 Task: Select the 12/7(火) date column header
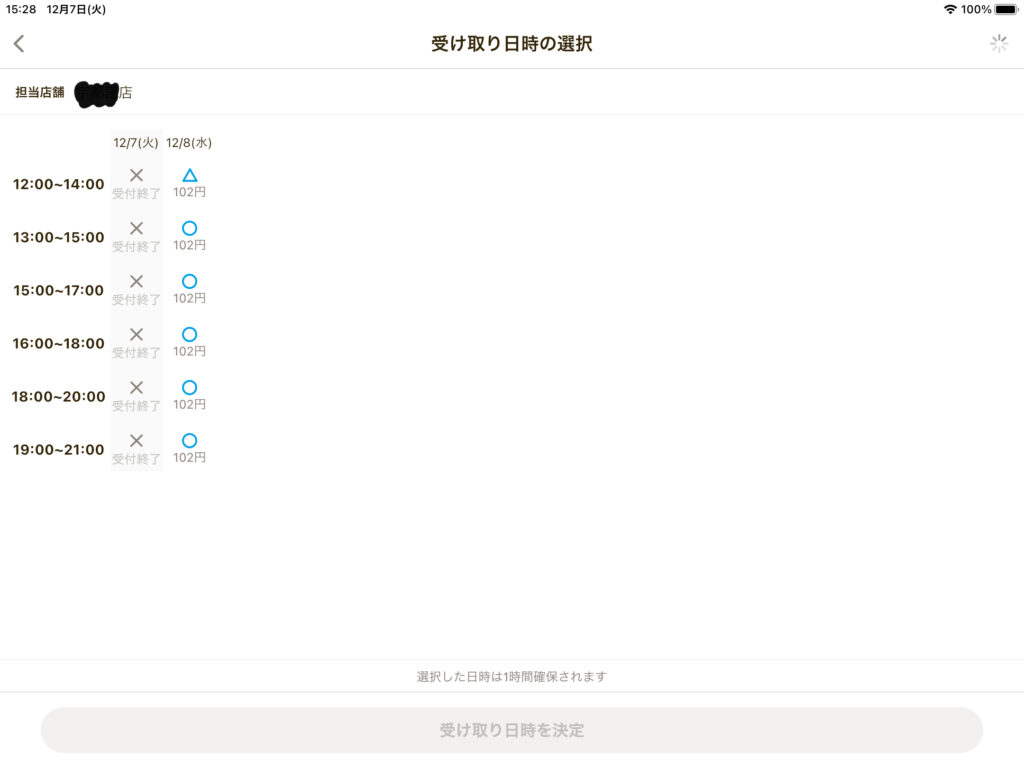click(136, 143)
